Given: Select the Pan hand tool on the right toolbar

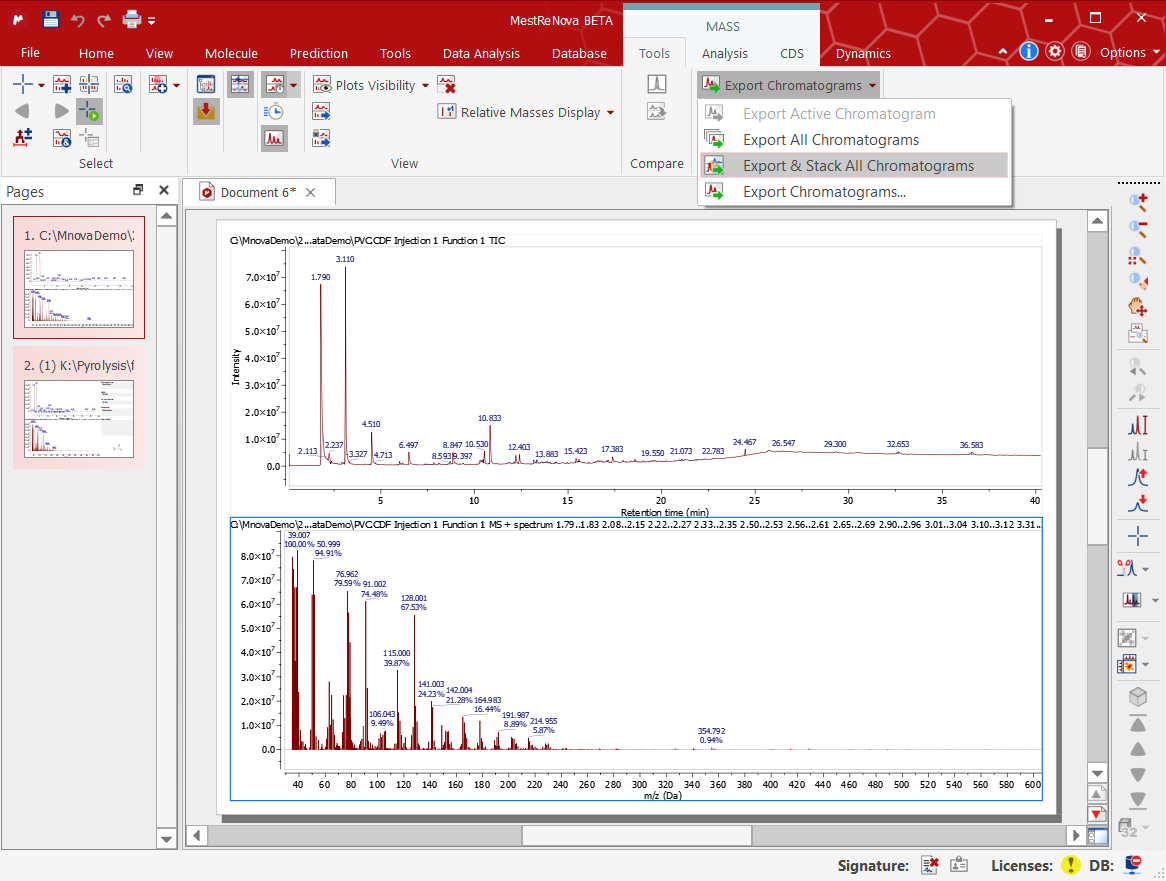Looking at the screenshot, I should [1137, 306].
